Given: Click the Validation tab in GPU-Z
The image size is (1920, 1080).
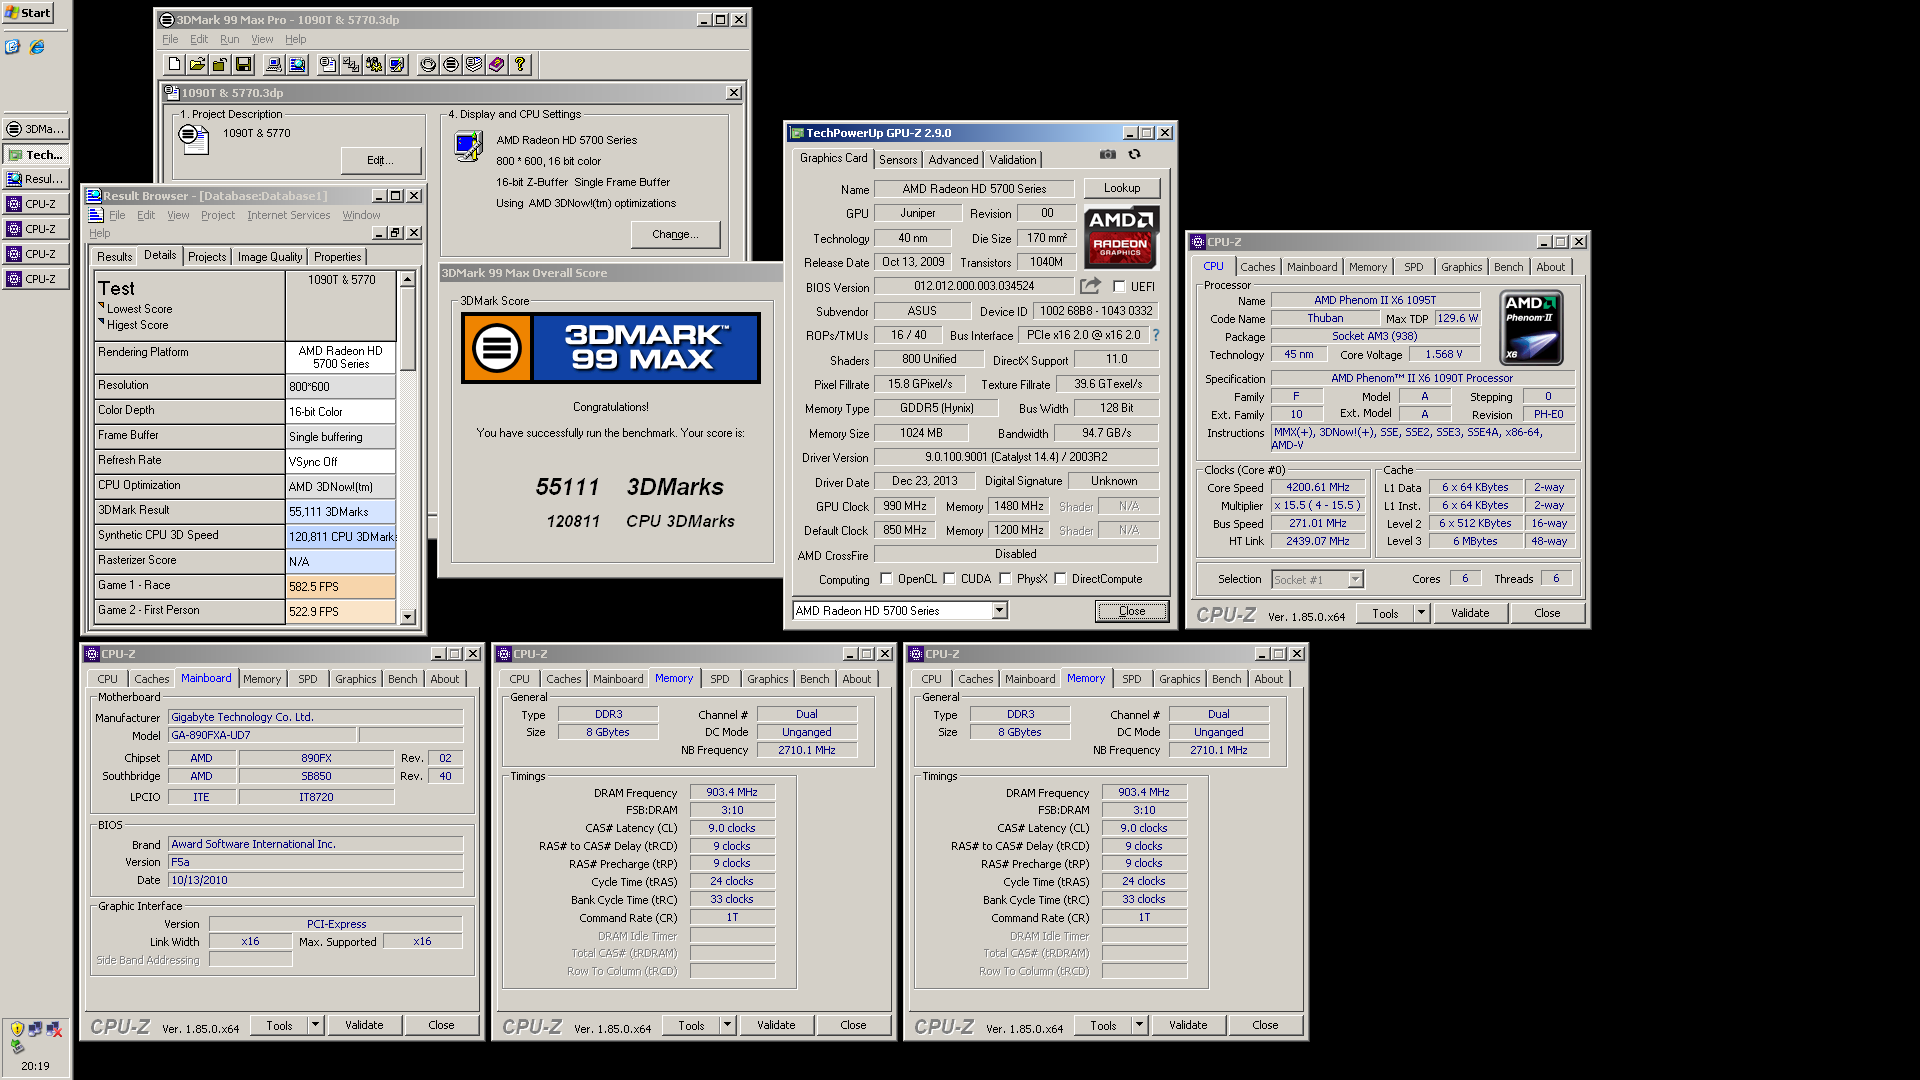Looking at the screenshot, I should click(x=1013, y=160).
